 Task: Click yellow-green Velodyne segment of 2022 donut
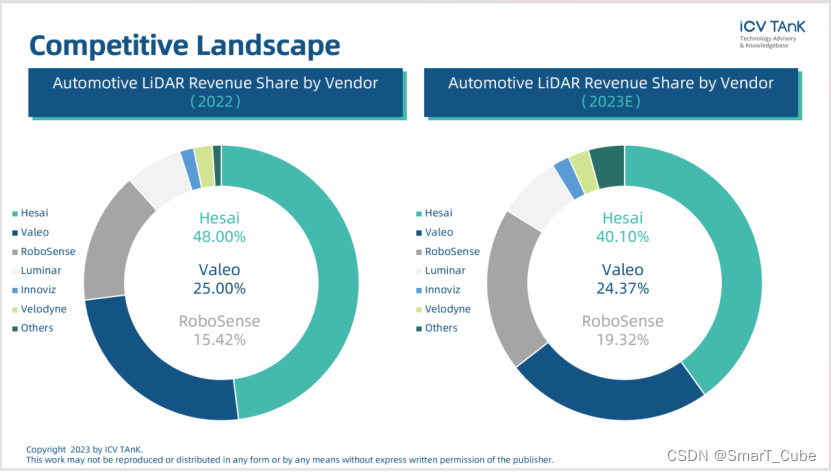tap(204, 167)
